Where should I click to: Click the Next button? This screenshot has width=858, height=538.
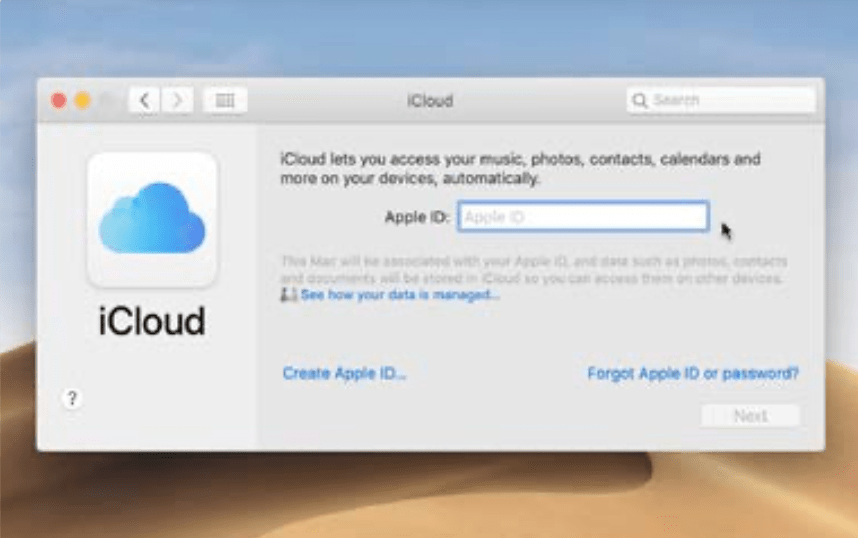click(x=750, y=416)
